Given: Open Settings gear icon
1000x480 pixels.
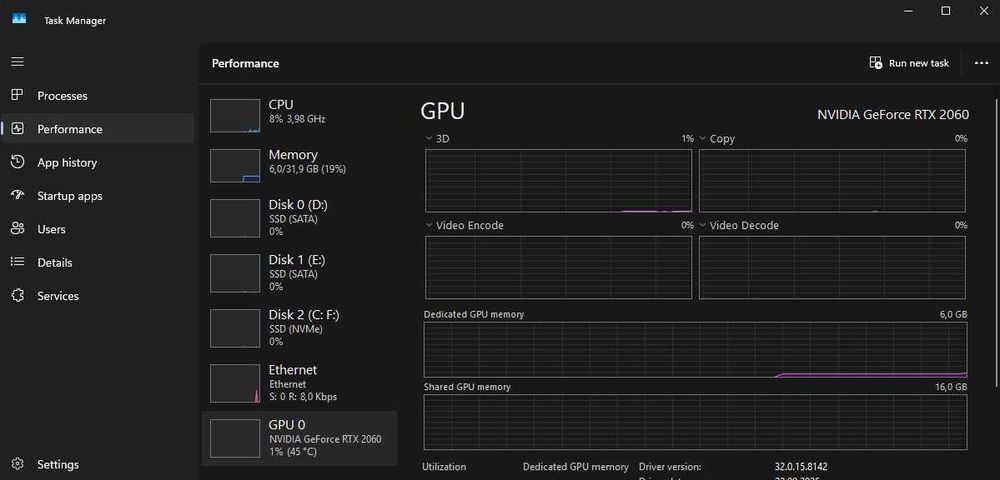Looking at the screenshot, I should click(x=17, y=464).
